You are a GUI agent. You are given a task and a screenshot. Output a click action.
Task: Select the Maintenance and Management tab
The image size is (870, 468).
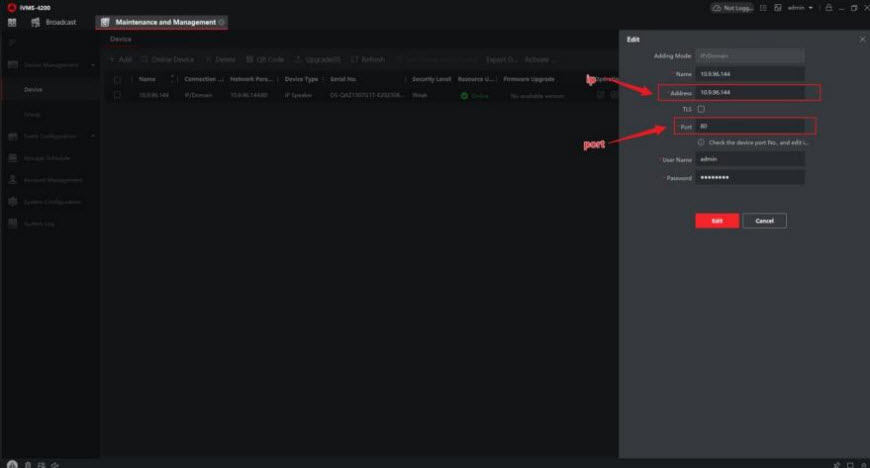[163, 22]
